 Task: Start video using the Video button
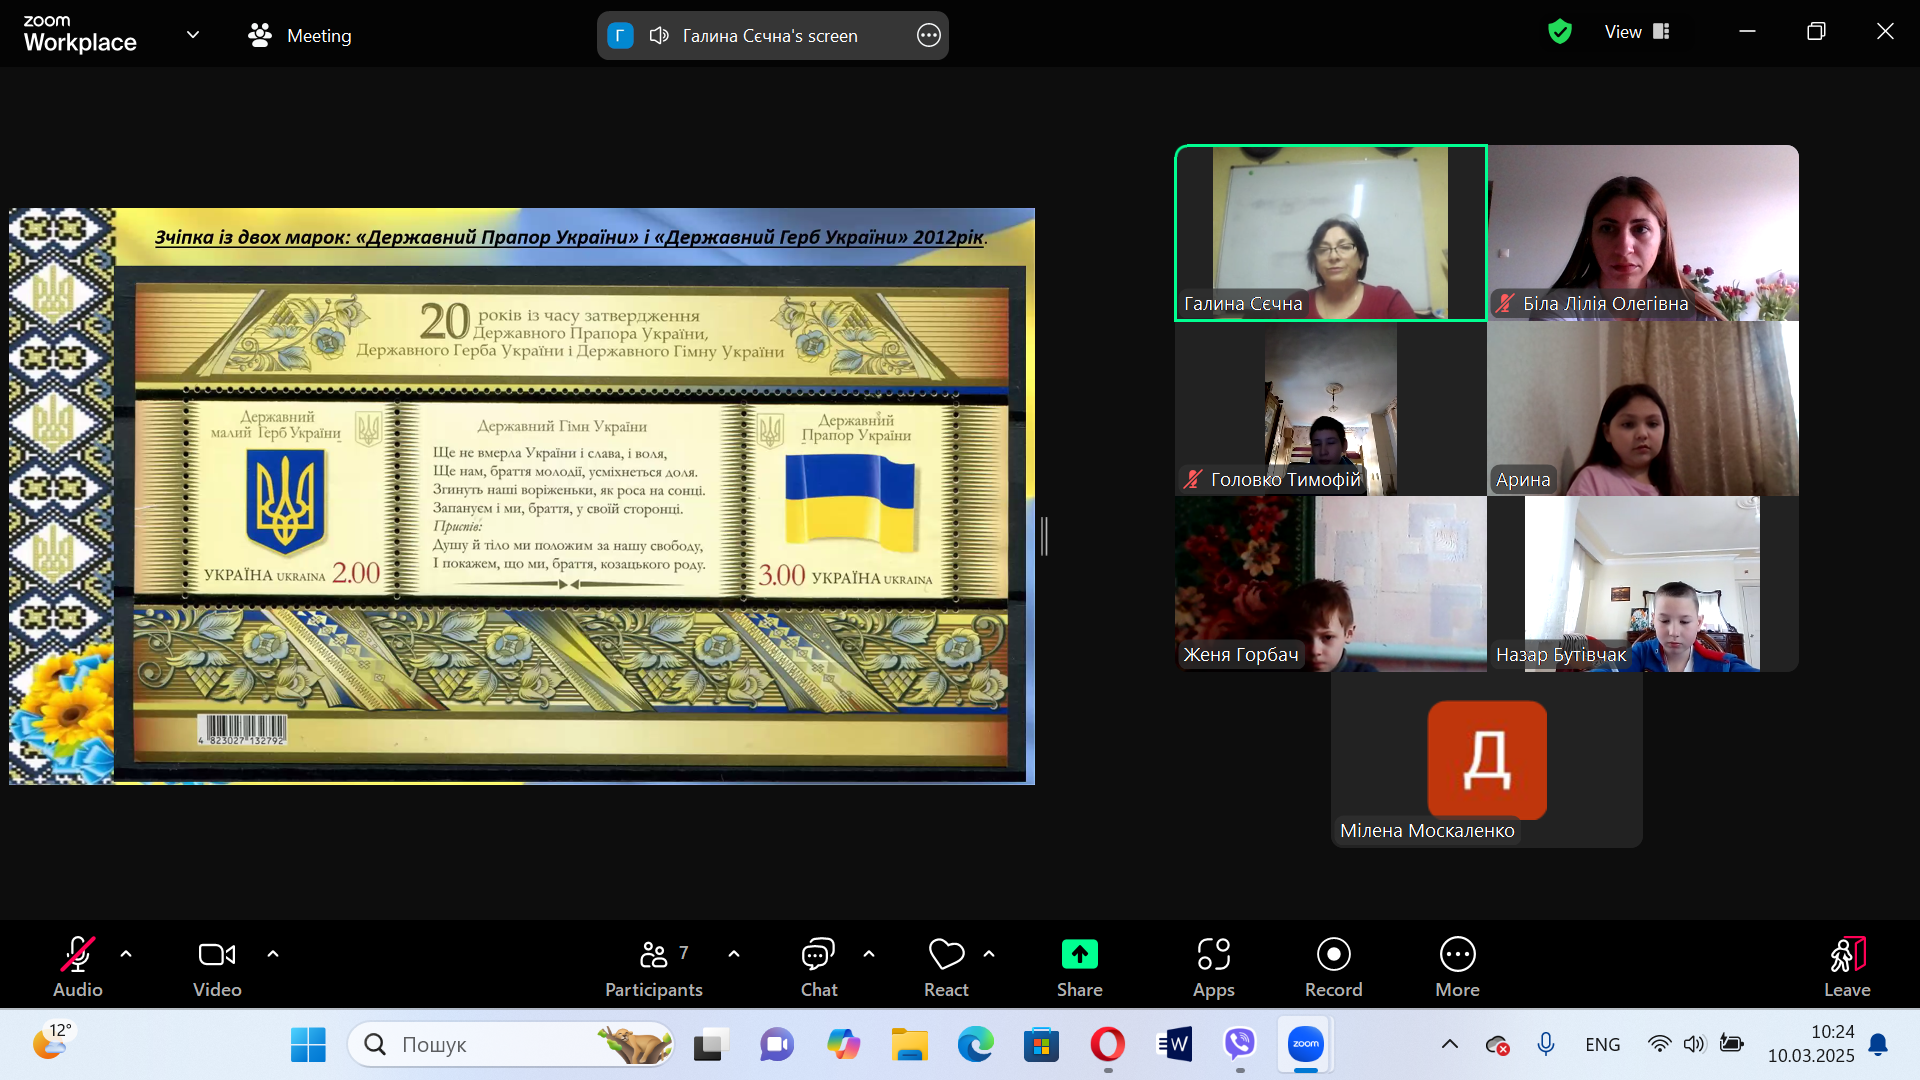[x=217, y=966]
